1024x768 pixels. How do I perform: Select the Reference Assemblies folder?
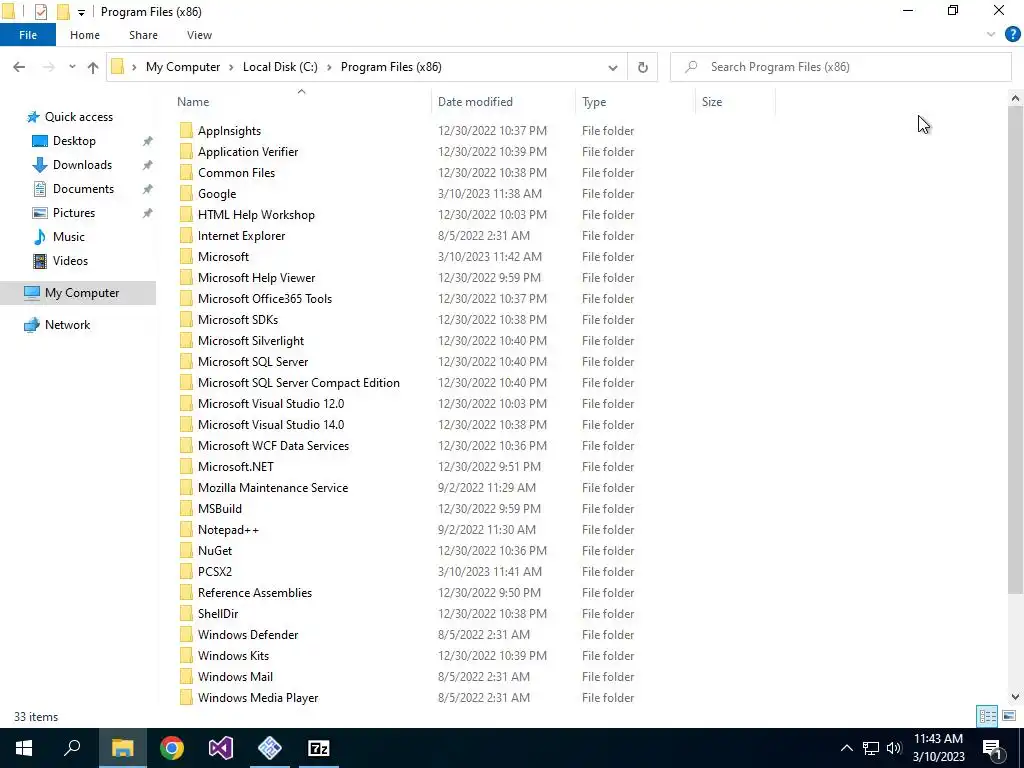[x=255, y=592]
